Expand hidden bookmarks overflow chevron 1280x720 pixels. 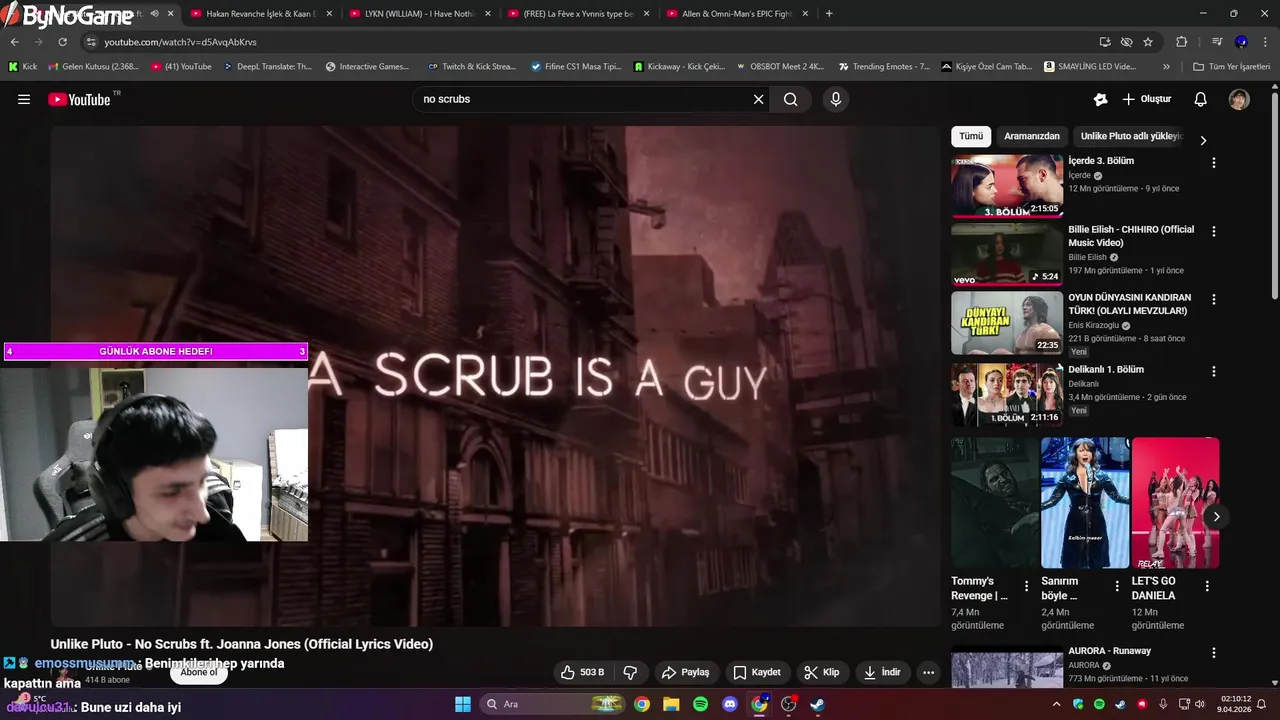[1166, 67]
